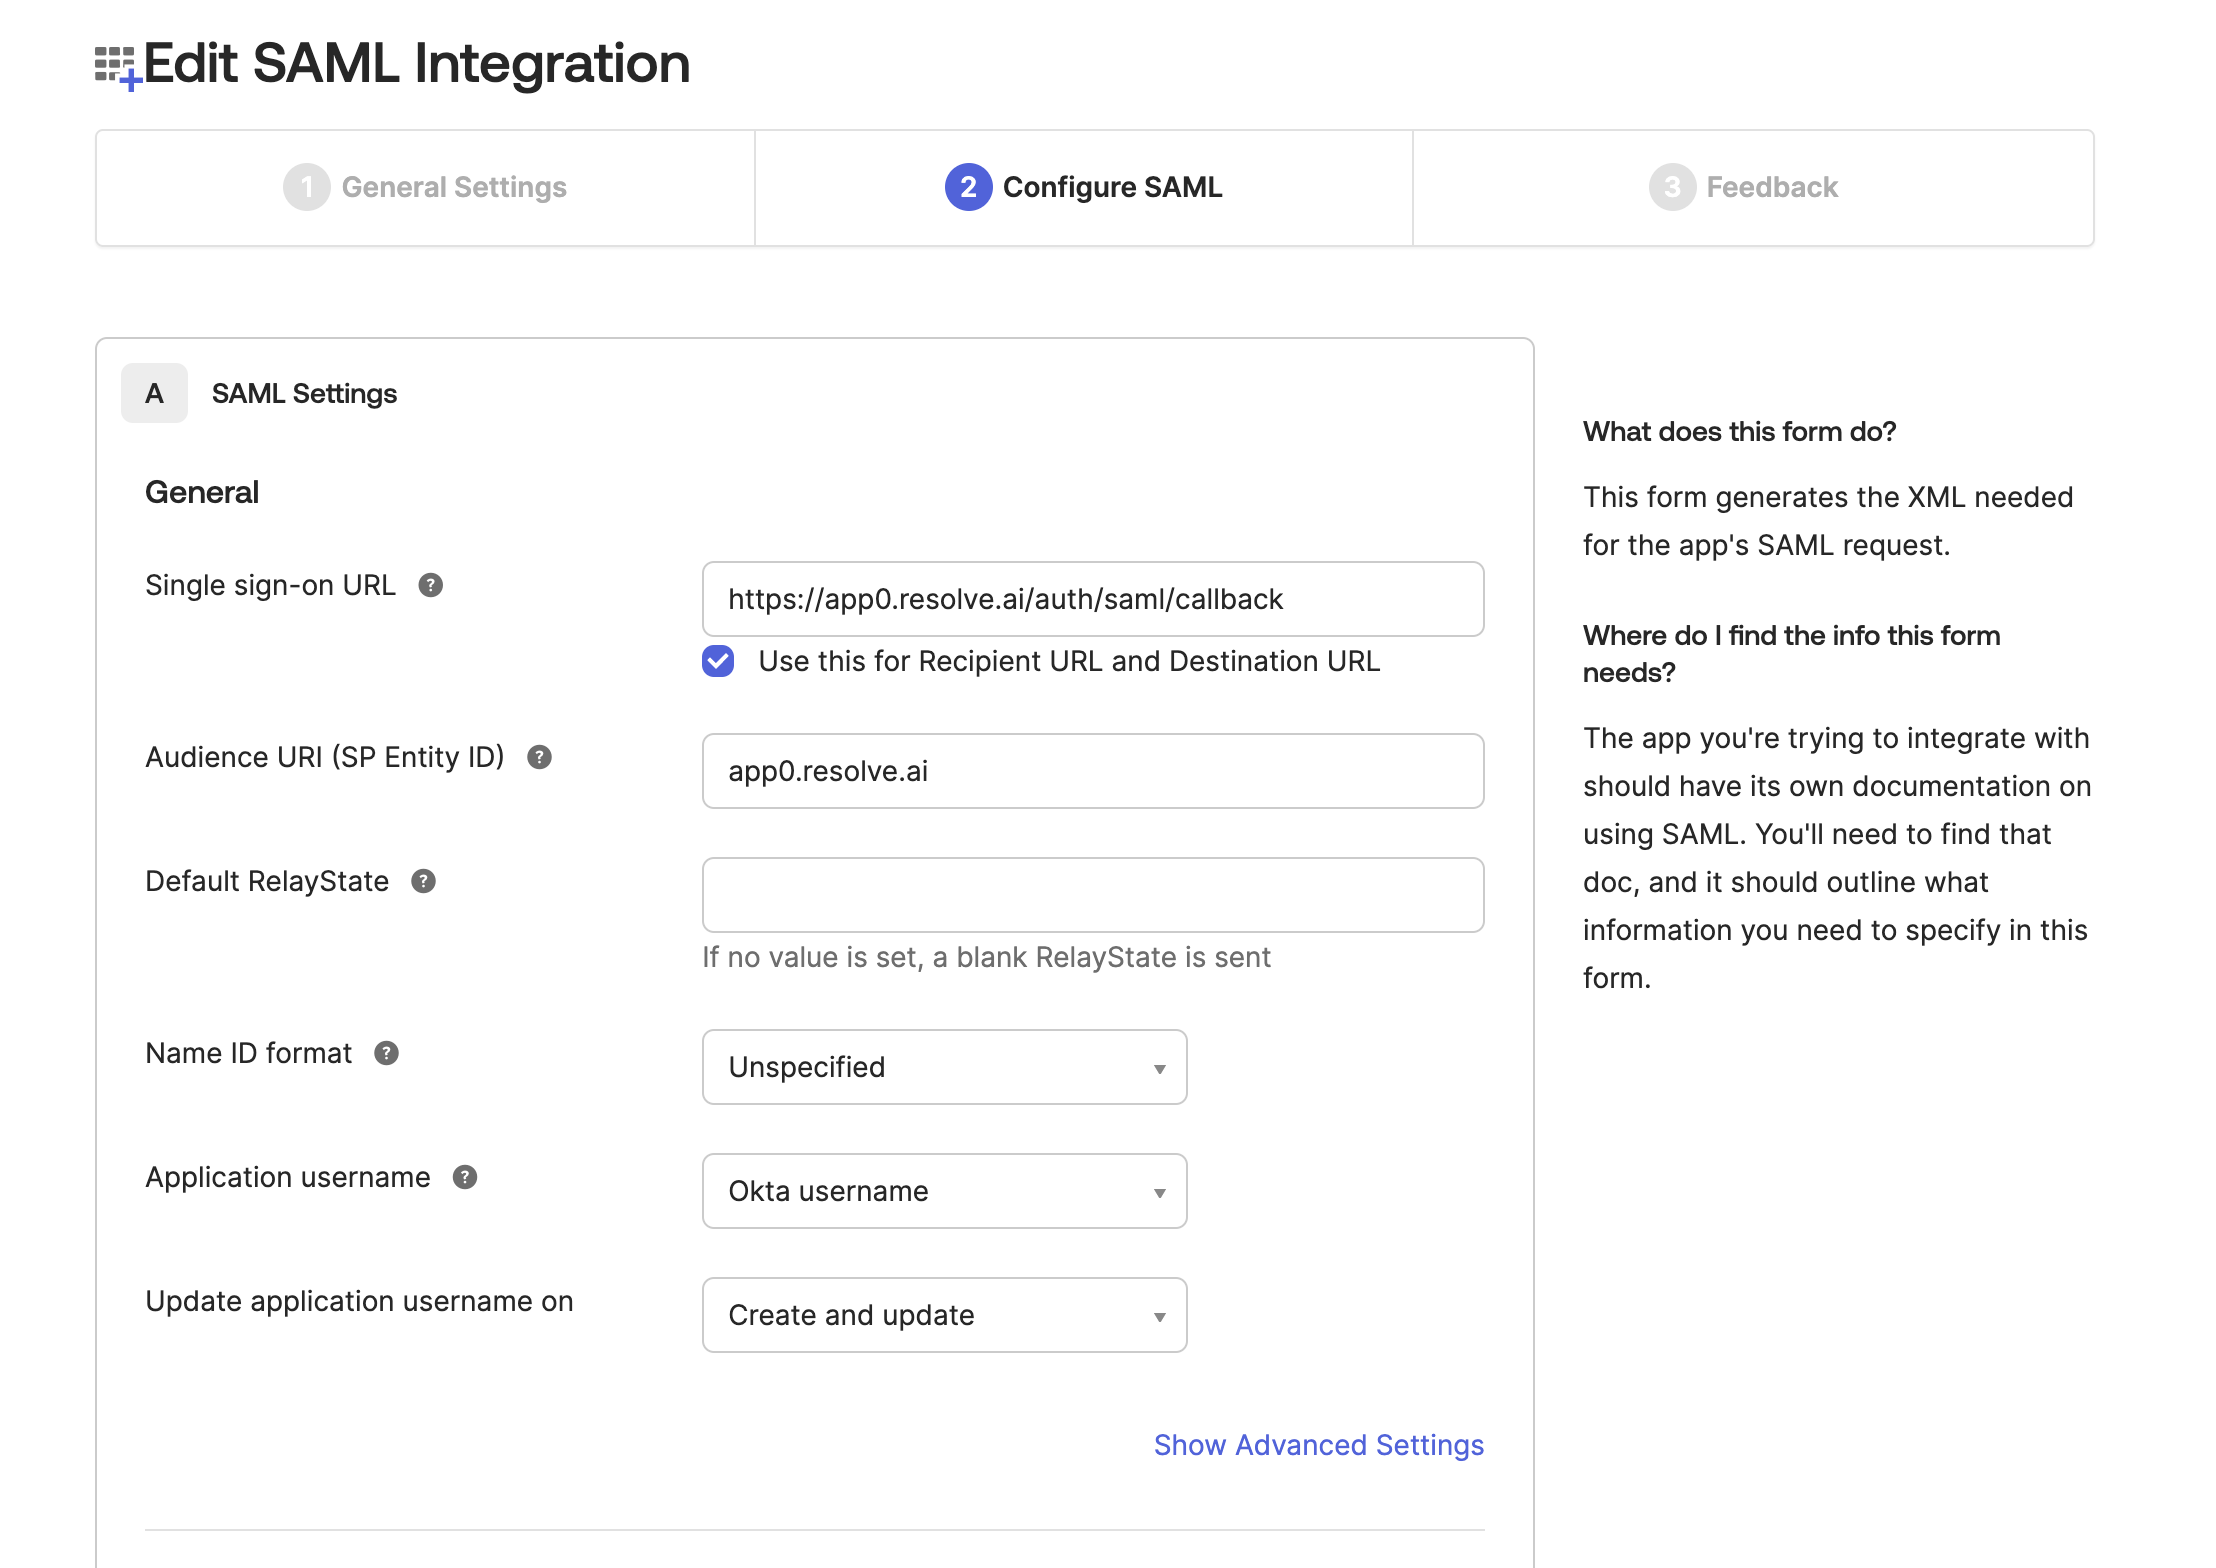Open the Application username dropdown
This screenshot has width=2216, height=1568.
[944, 1191]
